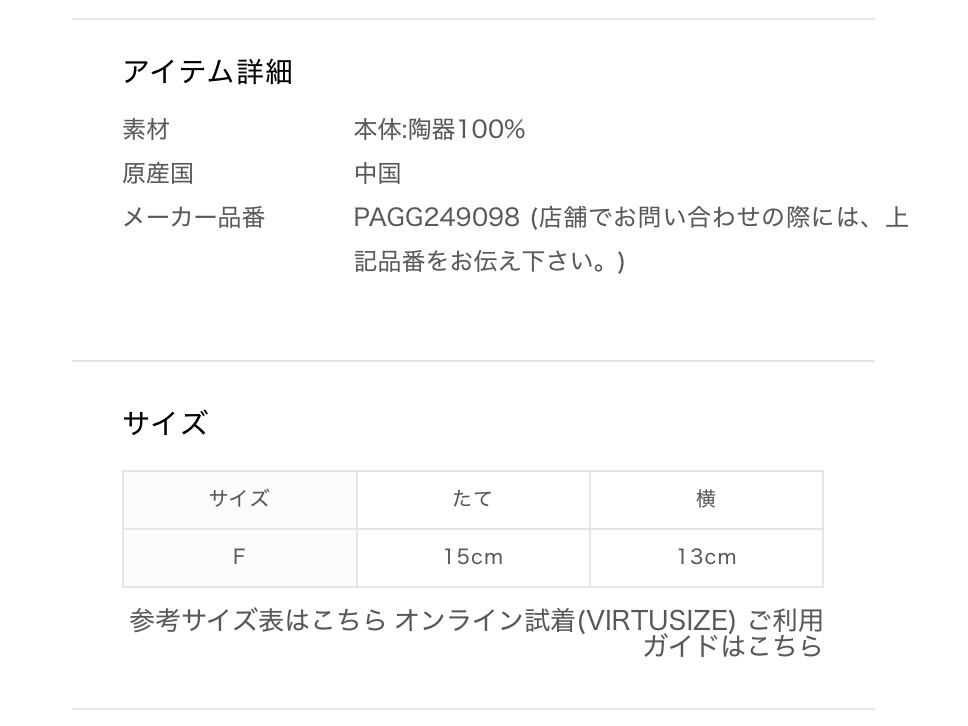Select the F size cell
The width and height of the screenshot is (968, 726).
[239, 557]
